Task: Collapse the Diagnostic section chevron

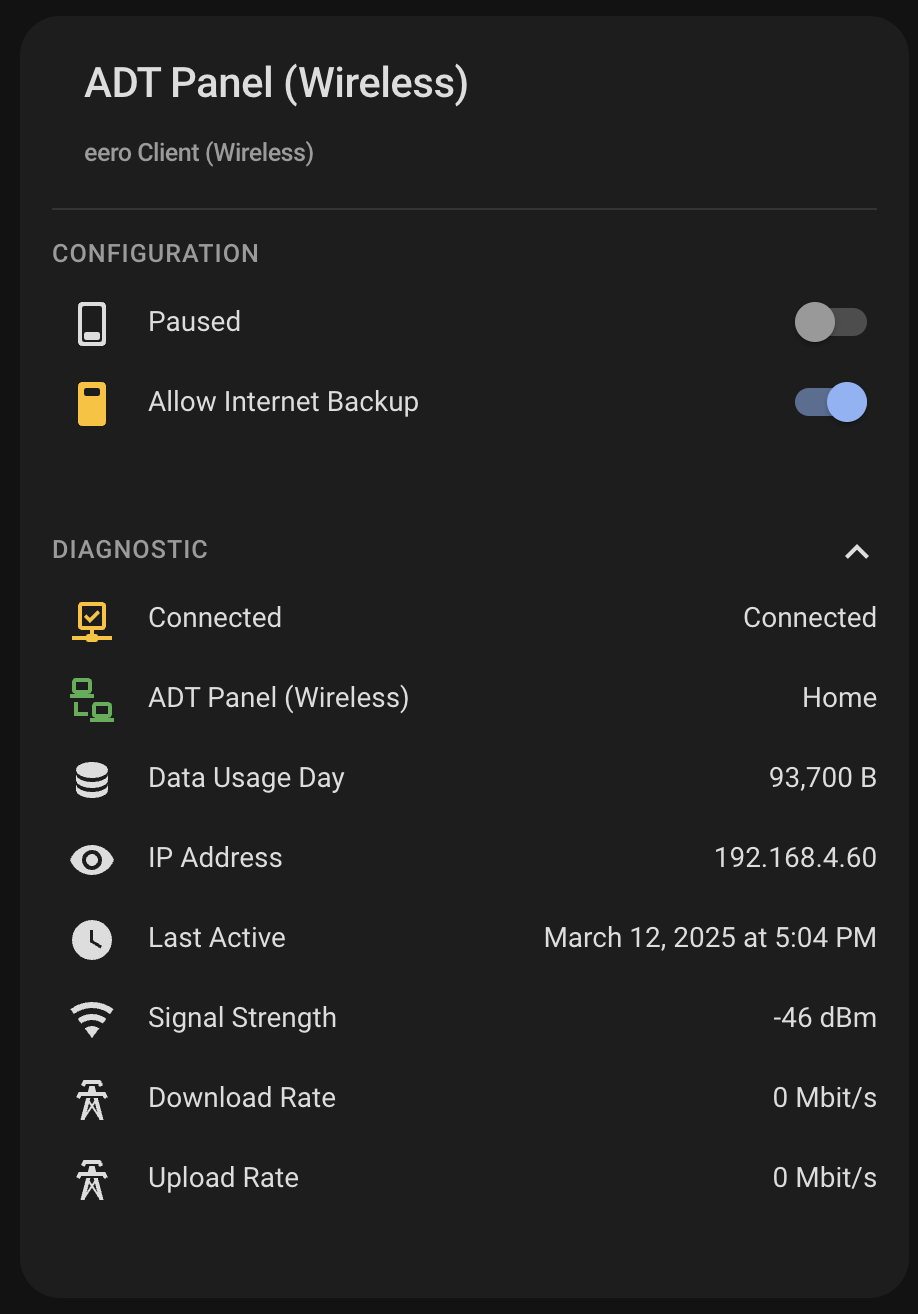Action: coord(856,551)
